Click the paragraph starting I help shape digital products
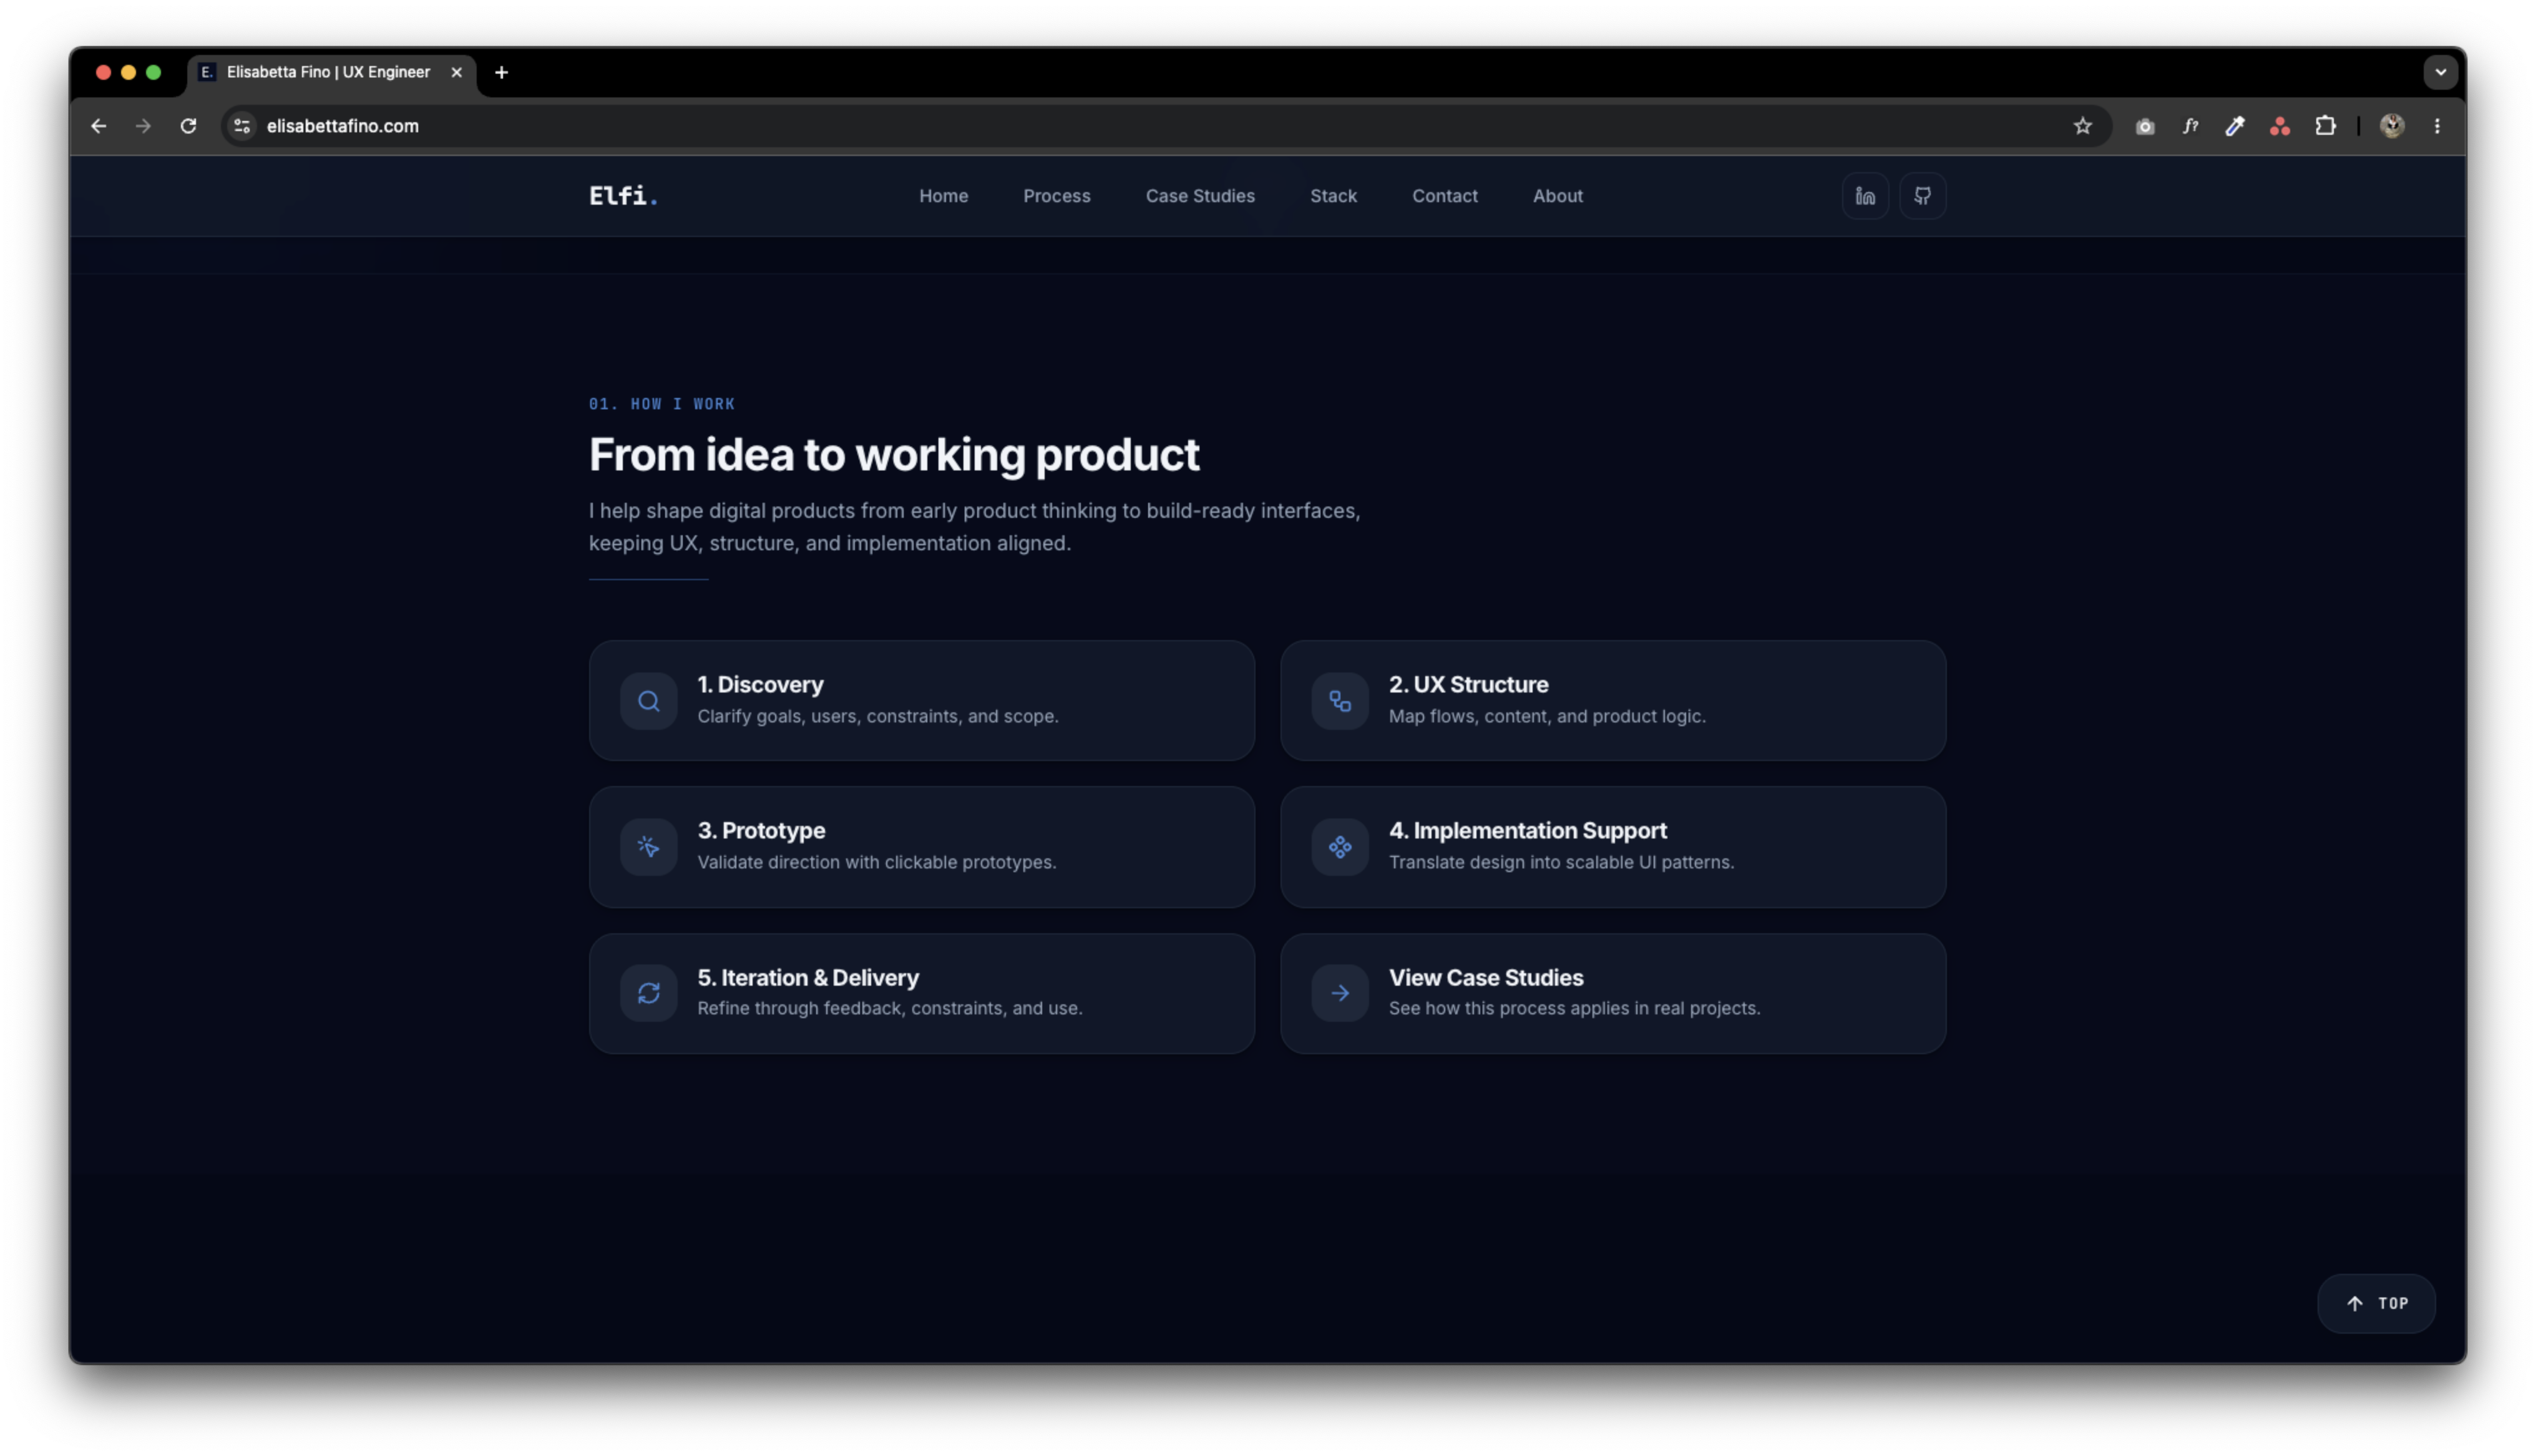The width and height of the screenshot is (2536, 1456). (x=974, y=527)
